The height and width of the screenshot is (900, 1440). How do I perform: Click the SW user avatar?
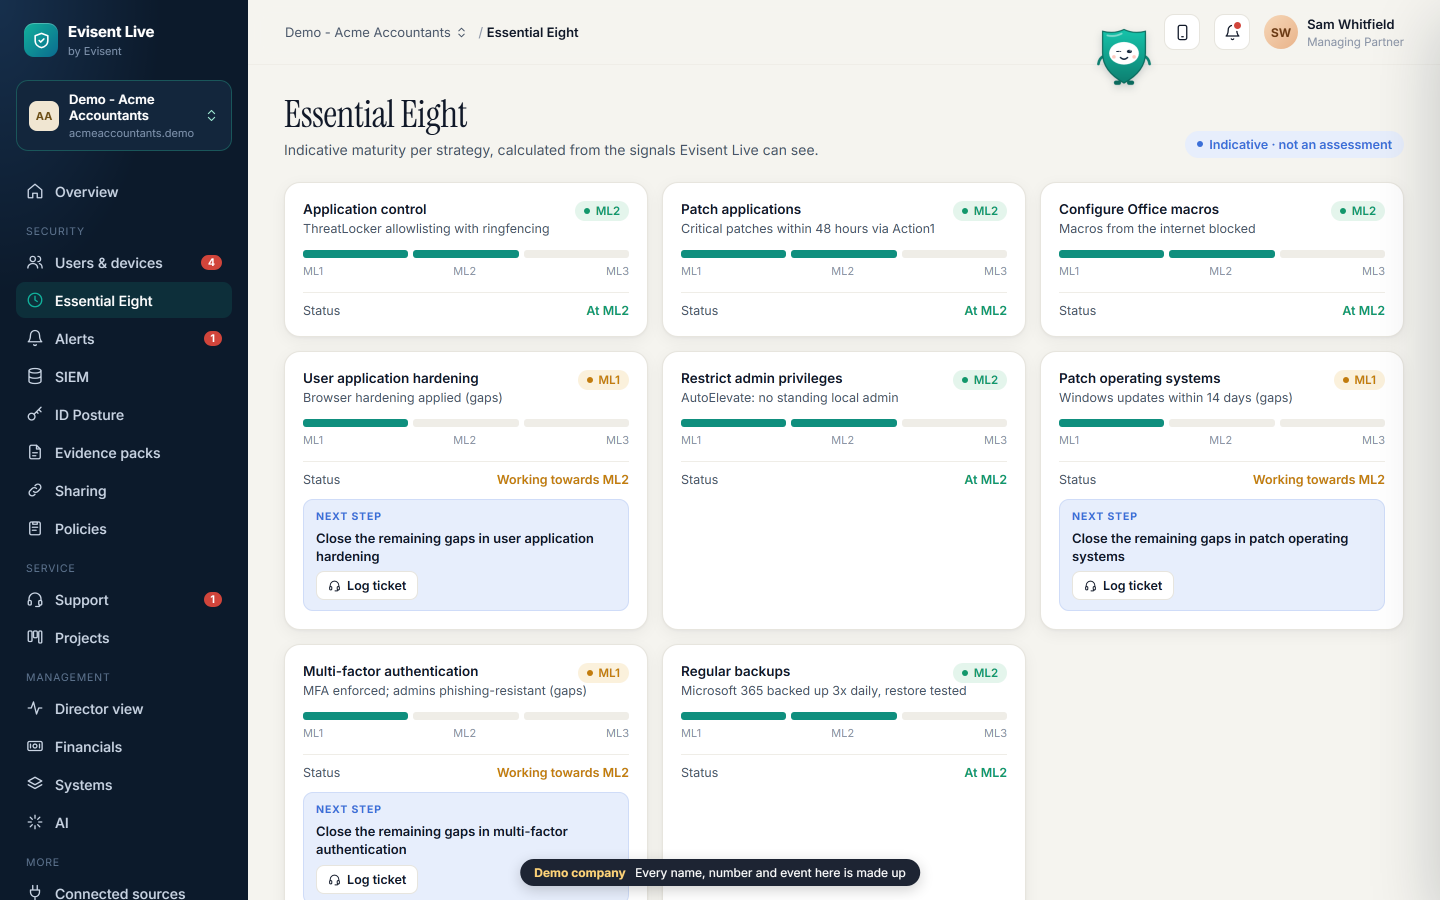click(x=1281, y=33)
